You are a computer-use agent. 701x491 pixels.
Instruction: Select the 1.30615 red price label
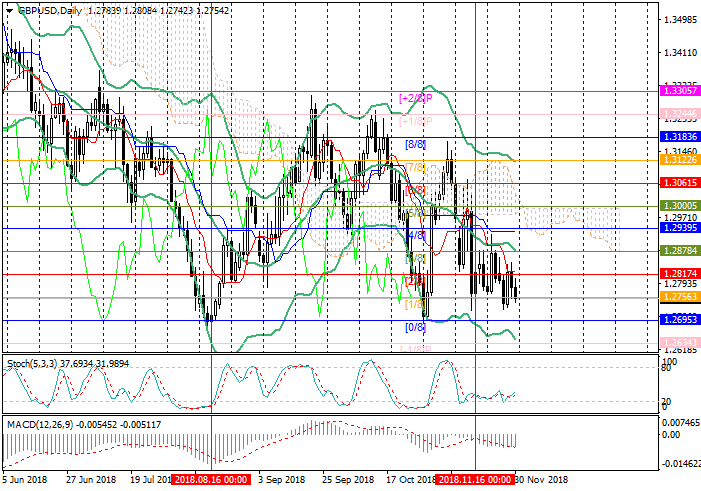pos(680,183)
